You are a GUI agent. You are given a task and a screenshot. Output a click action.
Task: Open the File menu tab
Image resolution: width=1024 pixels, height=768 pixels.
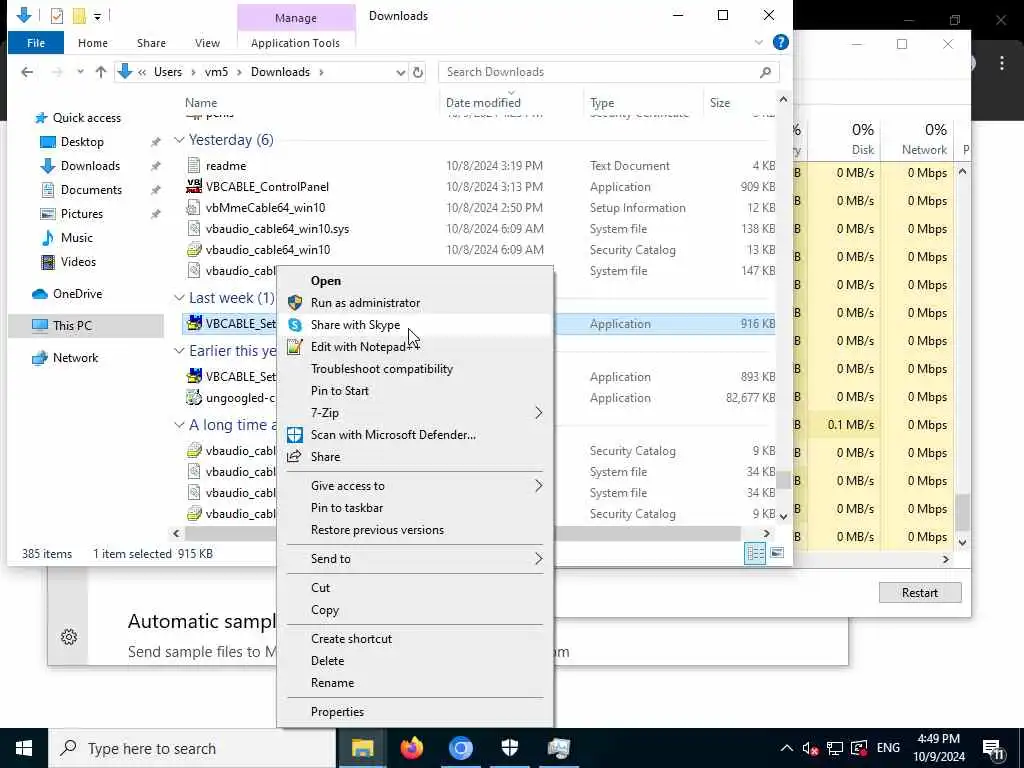pos(36,43)
